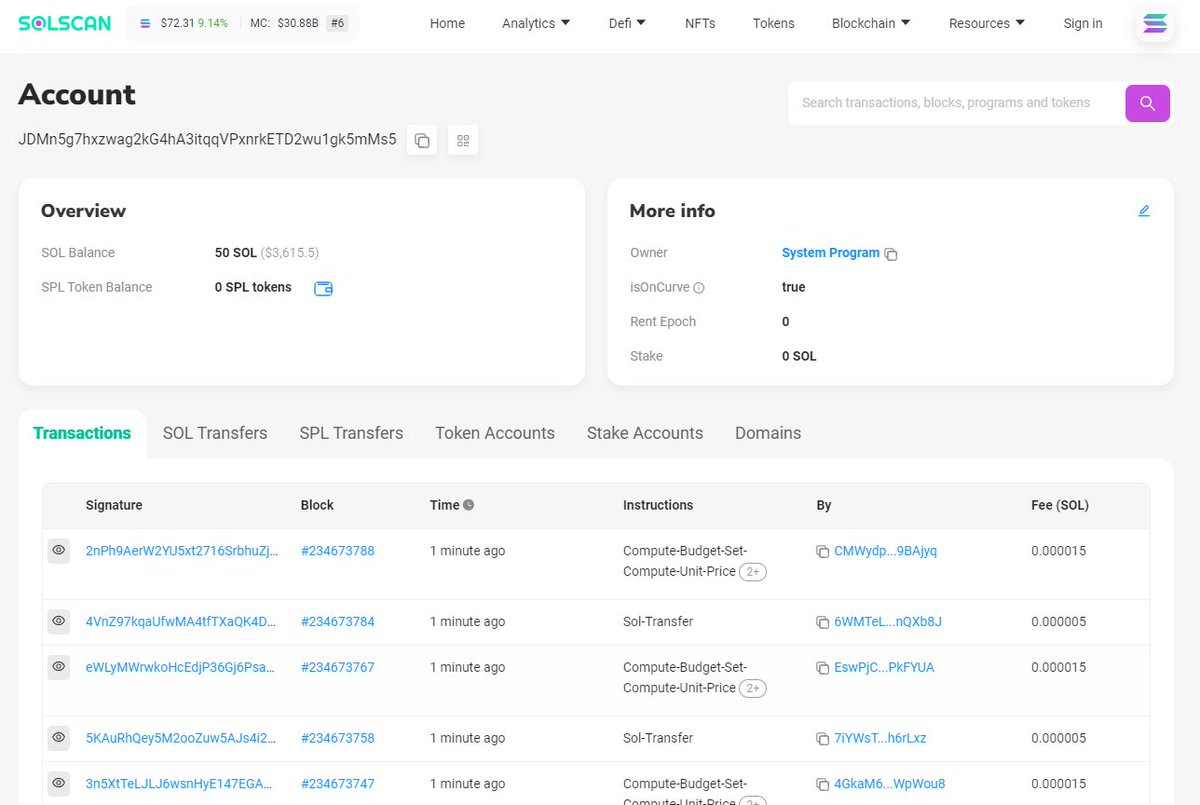Screen dimensions: 1200x805
Task: Open transaction signature 2nPh9AerW2YU5xt2716SrbhuZj...
Action: click(182, 551)
